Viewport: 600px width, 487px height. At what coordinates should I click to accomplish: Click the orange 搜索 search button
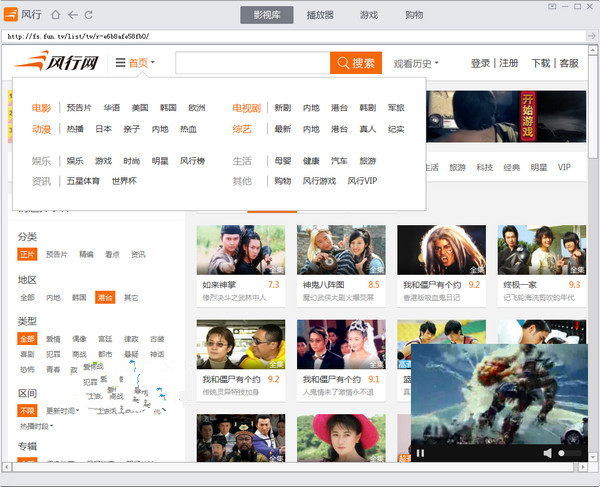356,63
